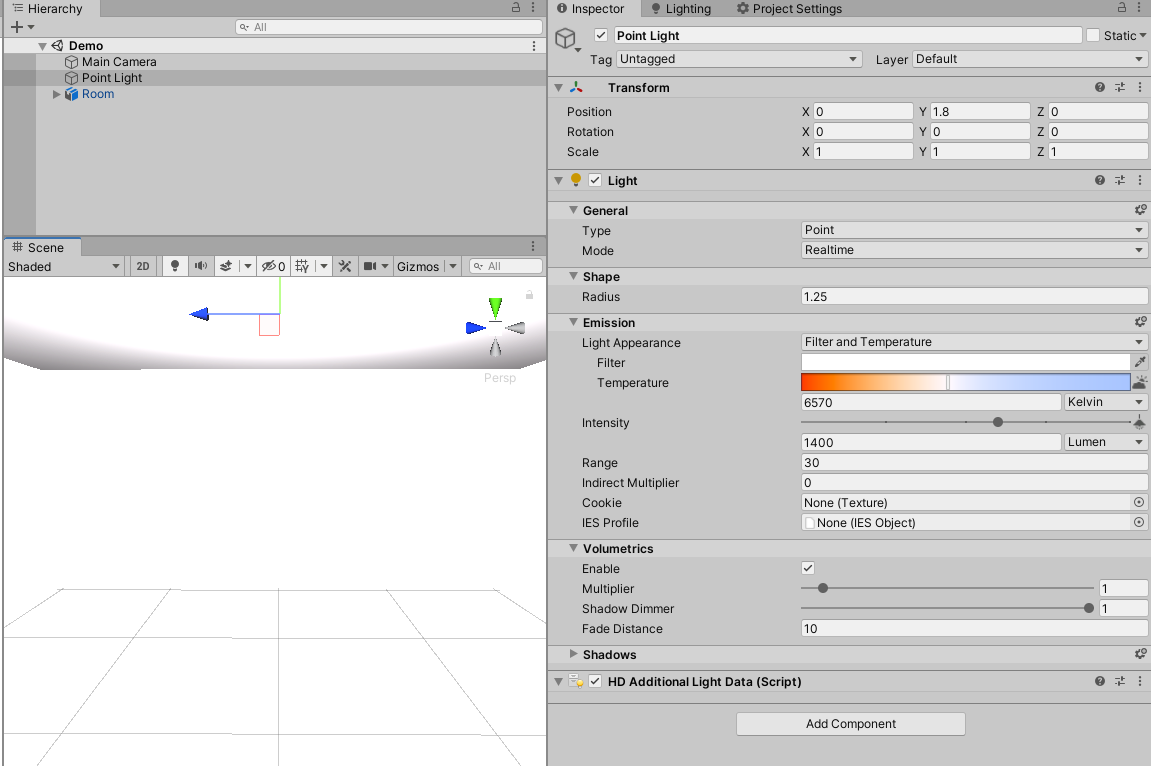
Task: Open Light component help icon
Action: click(x=1100, y=180)
